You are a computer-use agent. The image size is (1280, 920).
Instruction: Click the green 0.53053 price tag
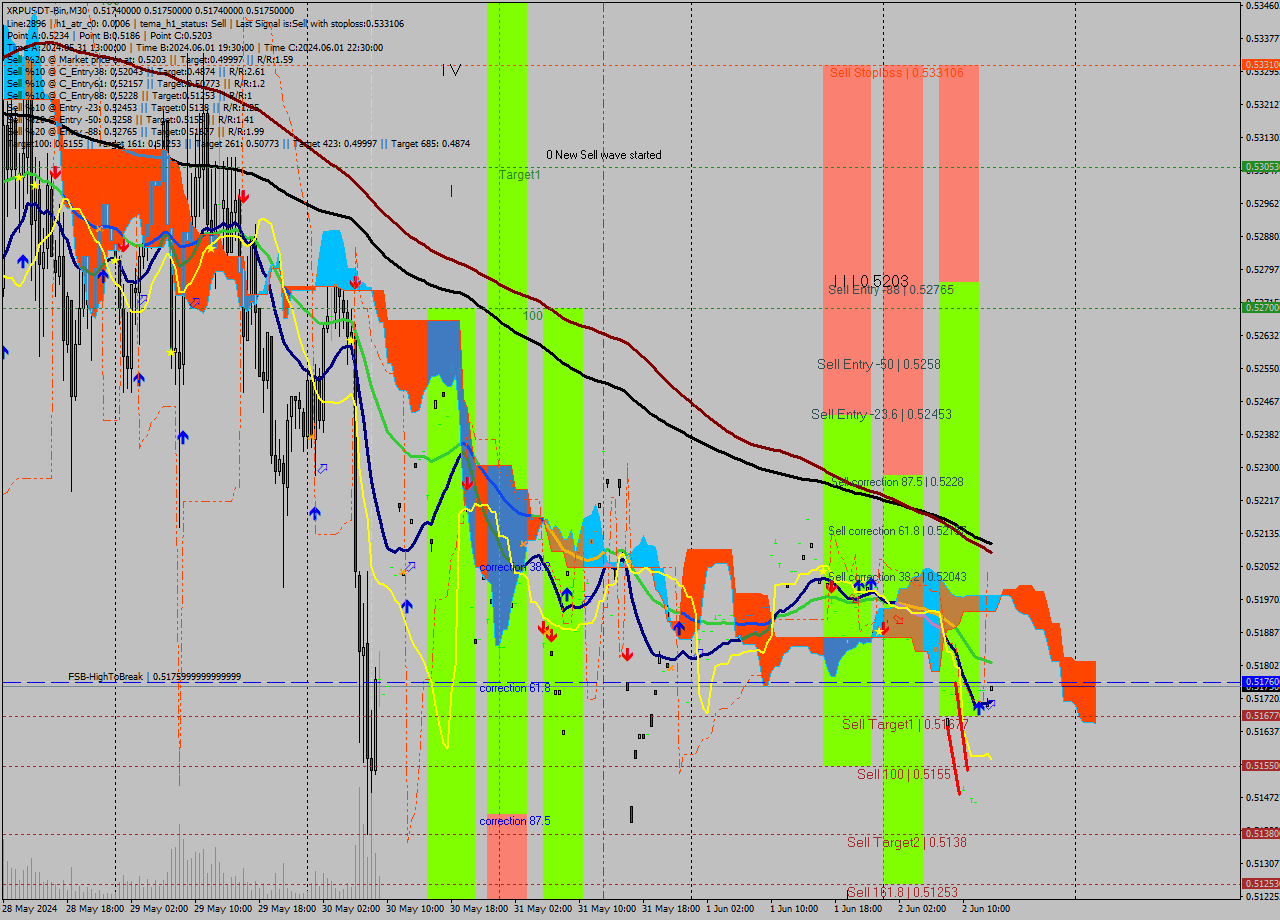tap(1260, 167)
